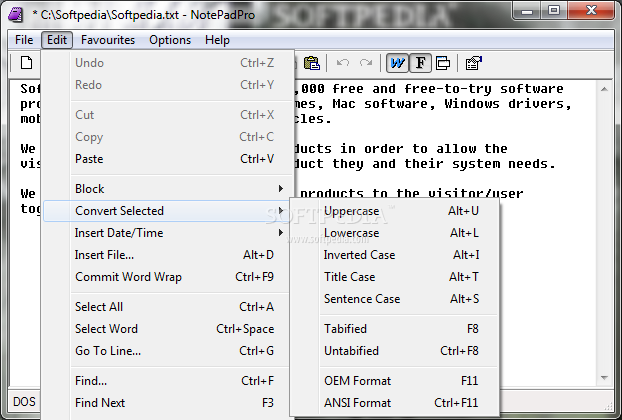The width and height of the screenshot is (622, 420).
Task: Click the overlapping windows toolbar icon
Action: pos(443,63)
